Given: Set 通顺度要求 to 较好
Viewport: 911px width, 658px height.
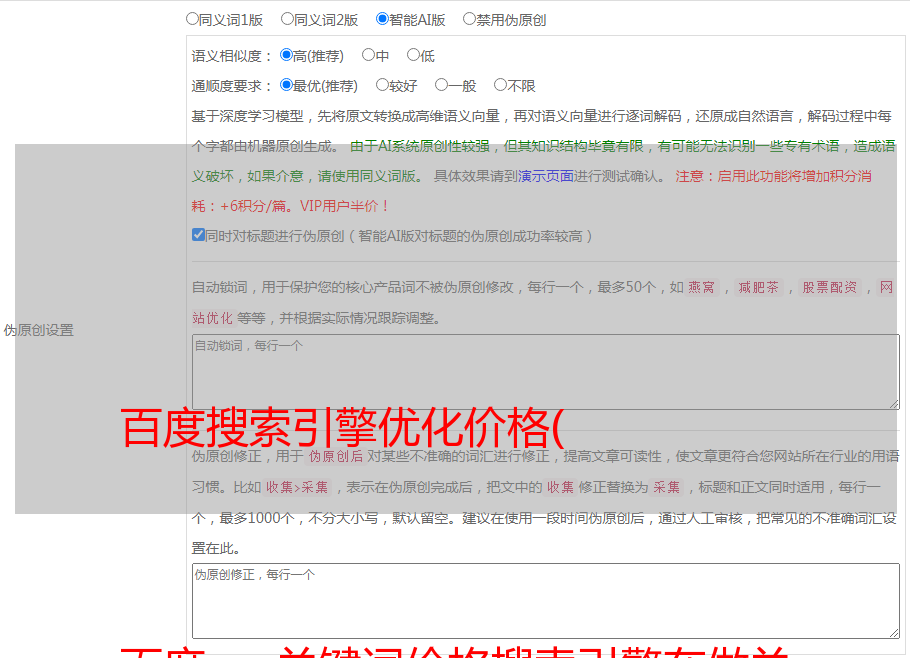Looking at the screenshot, I should 382,85.
